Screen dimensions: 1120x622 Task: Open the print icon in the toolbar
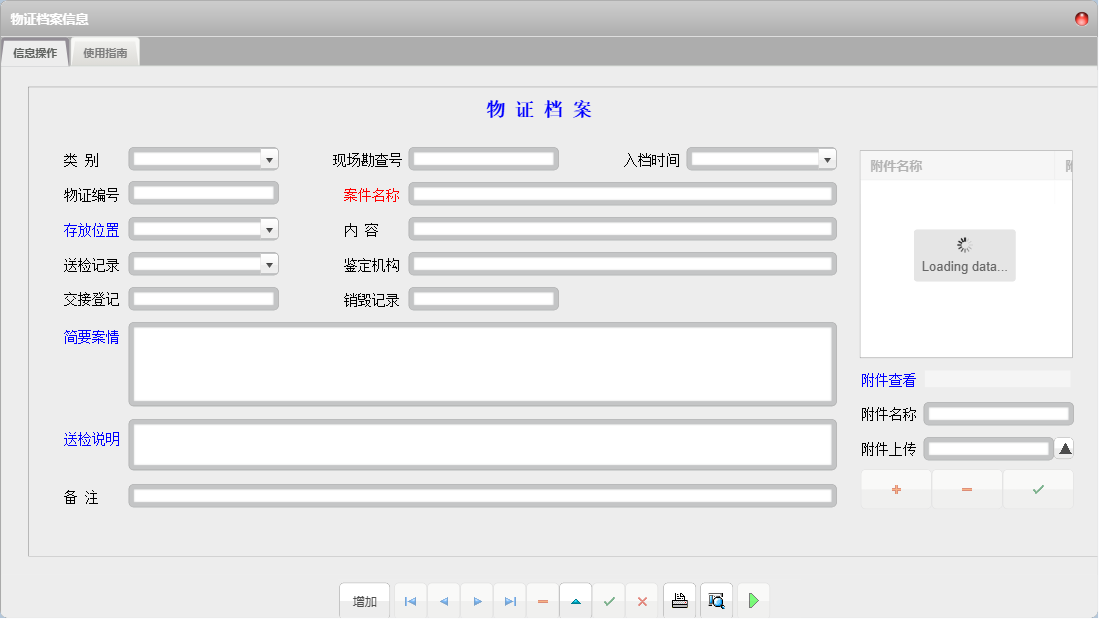pos(679,600)
